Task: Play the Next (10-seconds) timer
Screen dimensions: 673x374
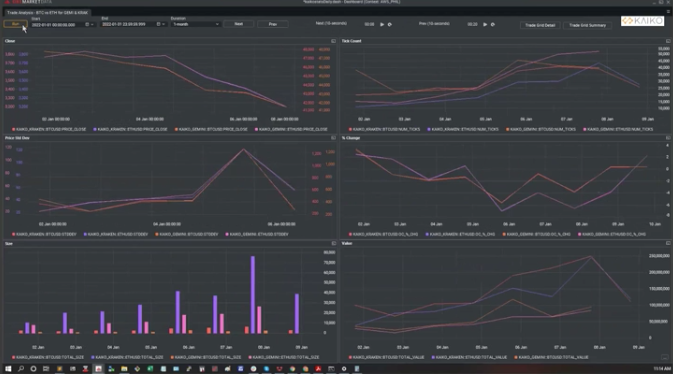Action: pos(382,24)
